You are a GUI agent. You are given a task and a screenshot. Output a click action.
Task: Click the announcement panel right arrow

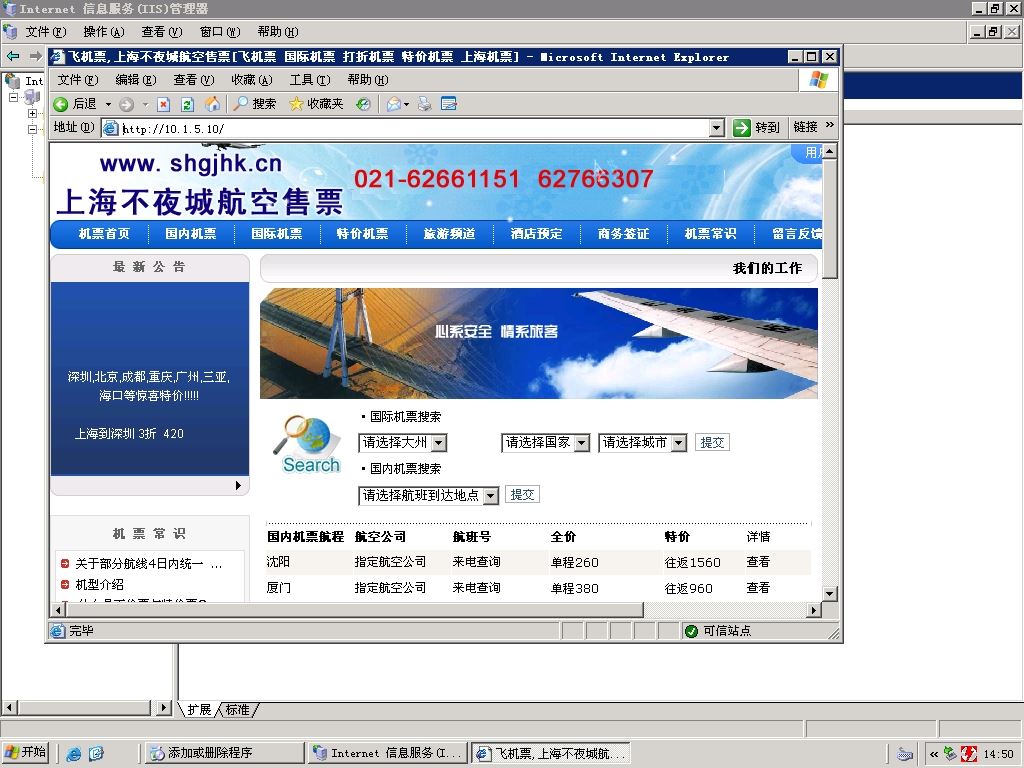pos(238,485)
